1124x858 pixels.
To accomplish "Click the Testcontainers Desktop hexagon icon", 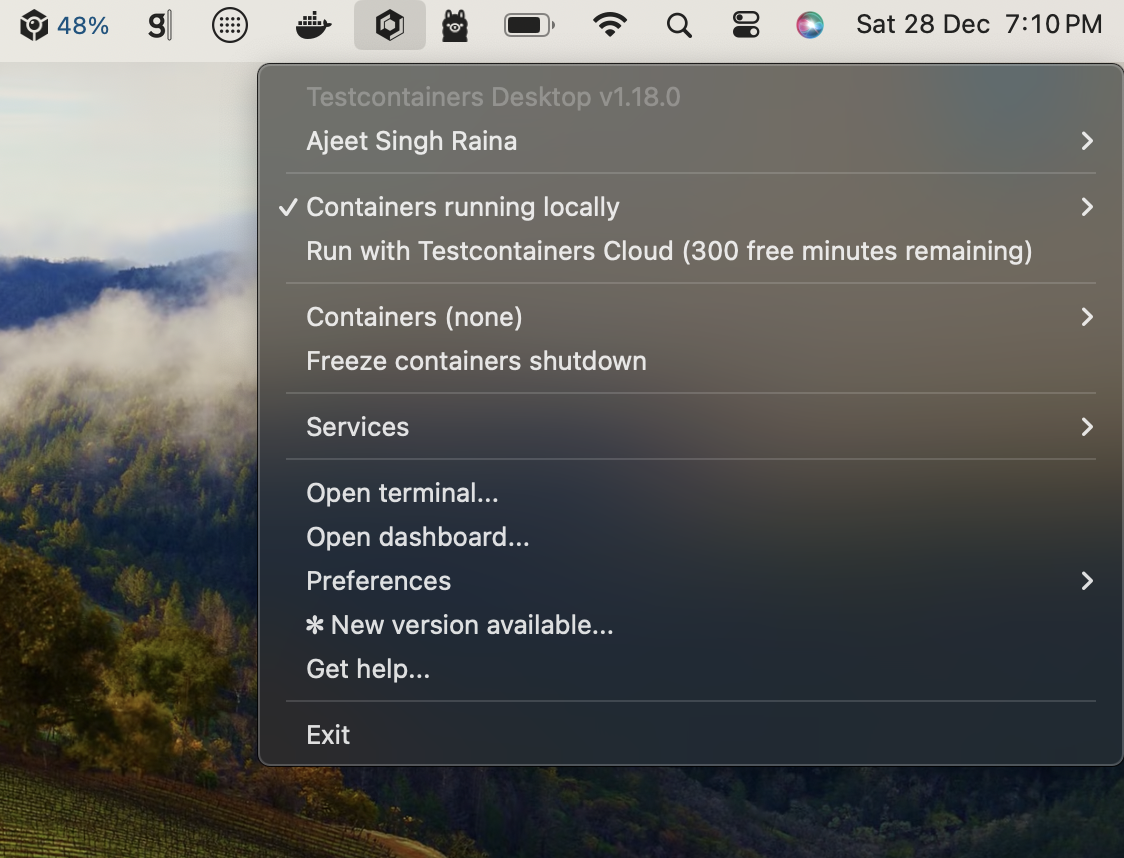I will (x=390, y=26).
